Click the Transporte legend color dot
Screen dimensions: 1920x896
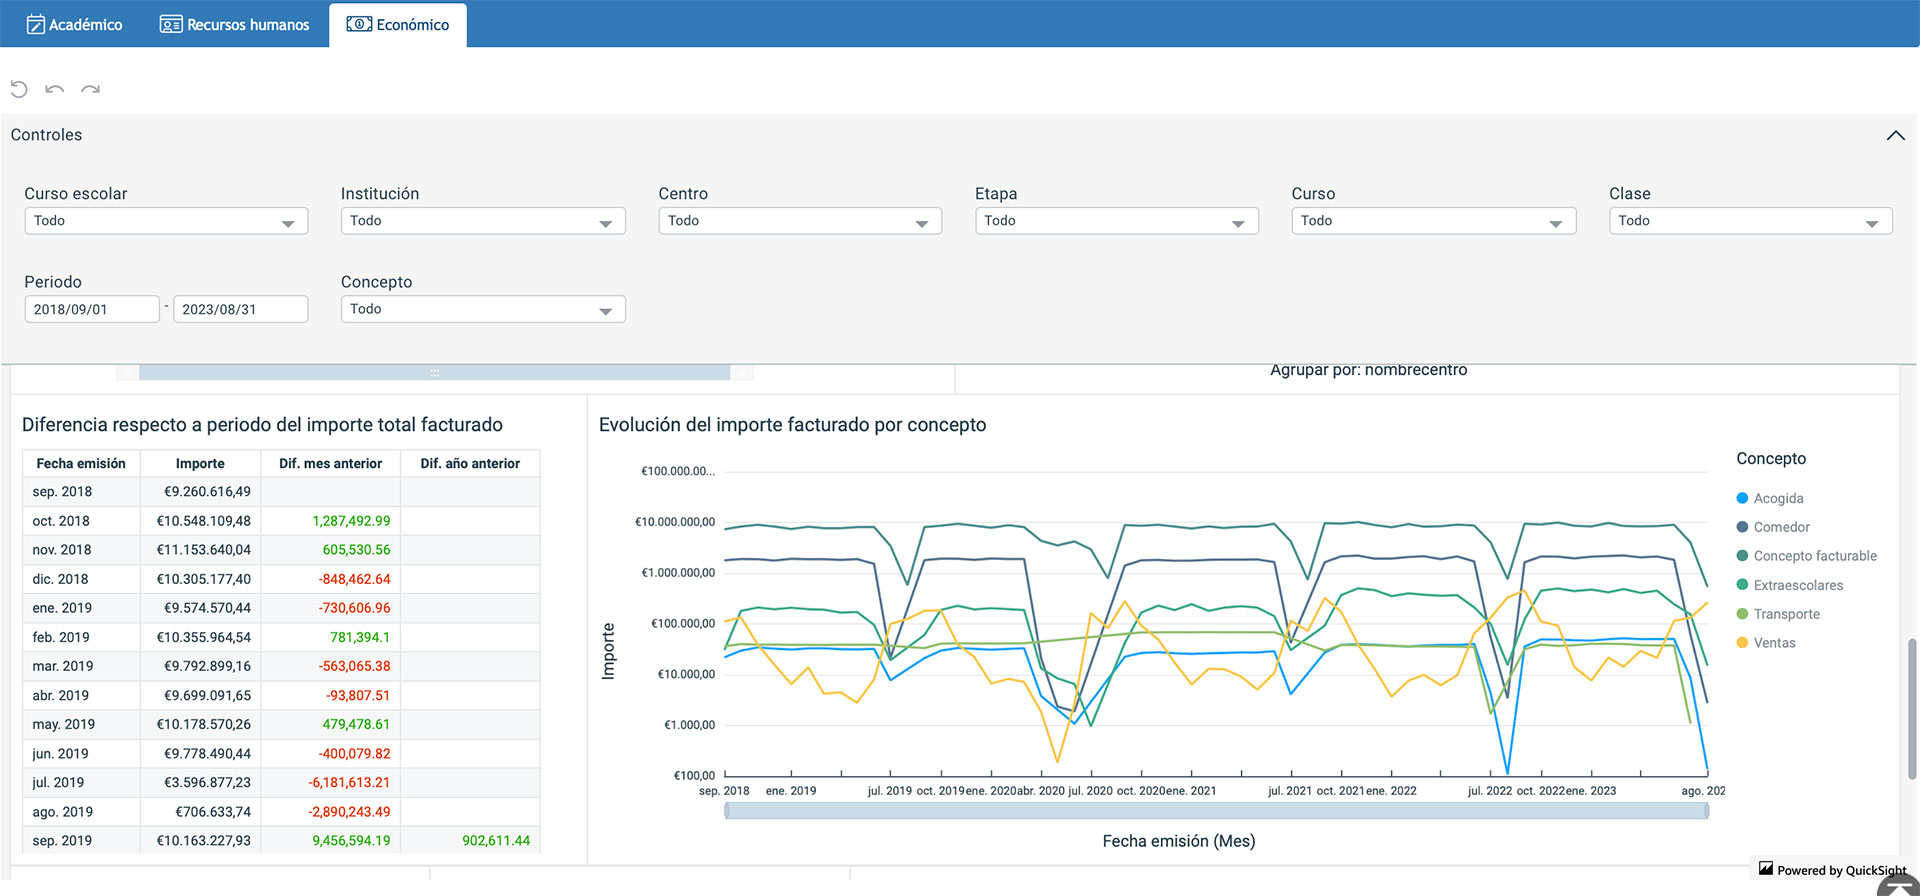pos(1742,614)
